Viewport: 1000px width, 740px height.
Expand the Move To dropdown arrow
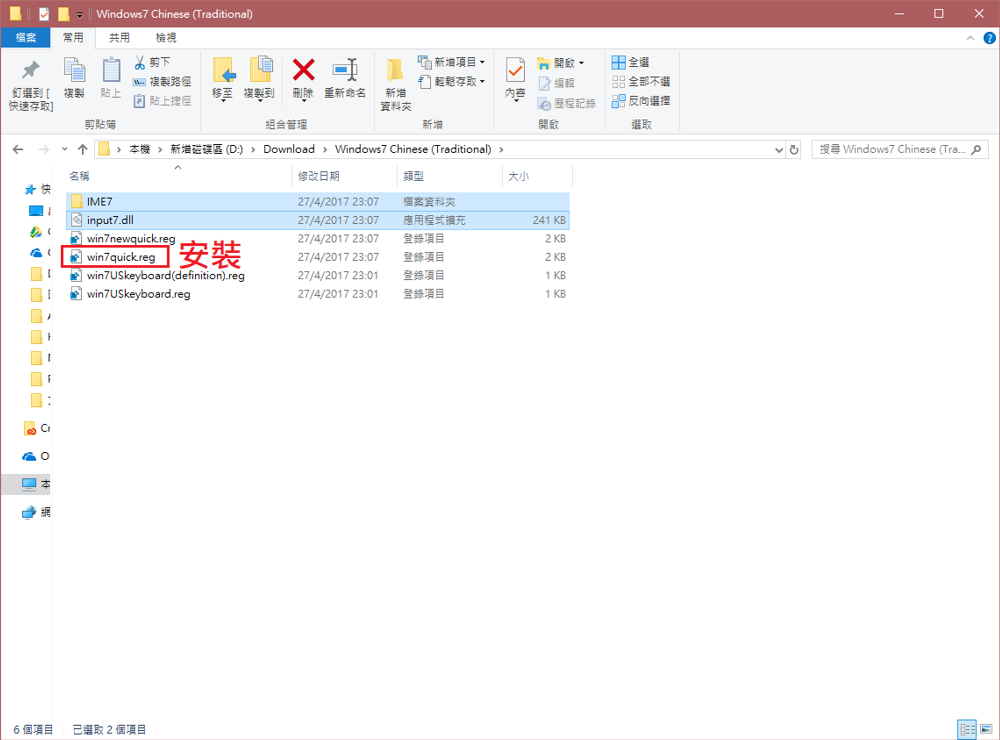pyautogui.click(x=223, y=101)
